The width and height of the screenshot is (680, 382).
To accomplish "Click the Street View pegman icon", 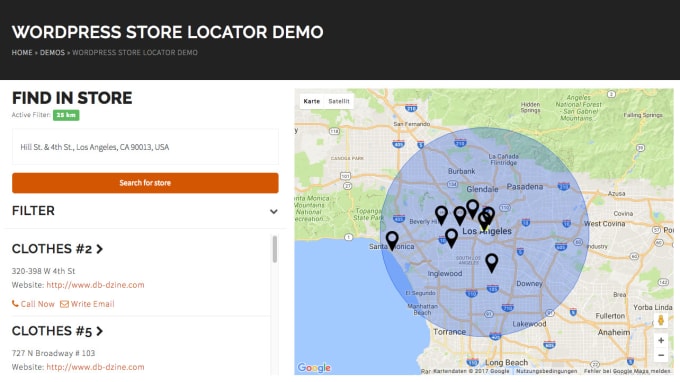I will pos(660,320).
